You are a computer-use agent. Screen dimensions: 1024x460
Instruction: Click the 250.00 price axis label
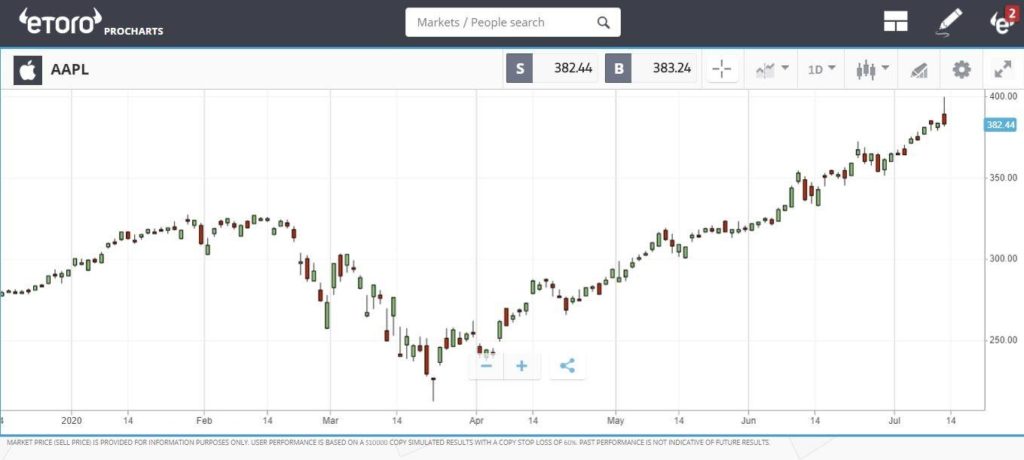tap(1002, 340)
